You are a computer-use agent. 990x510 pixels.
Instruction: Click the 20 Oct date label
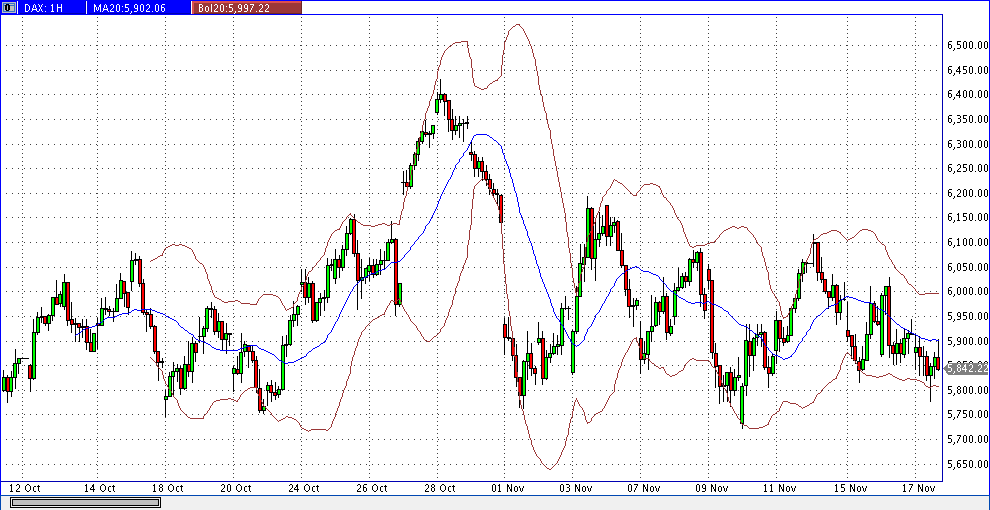coord(236,488)
